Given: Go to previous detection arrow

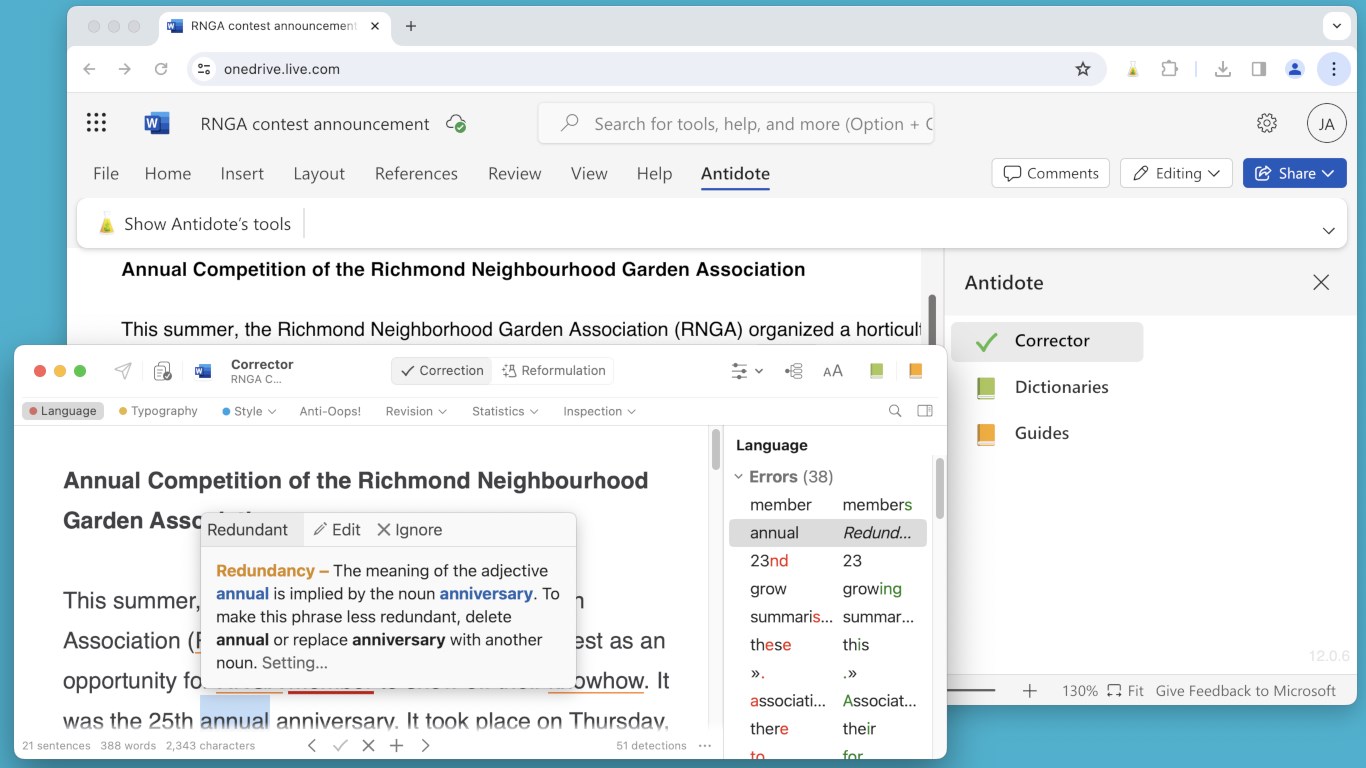Looking at the screenshot, I should pos(312,746).
